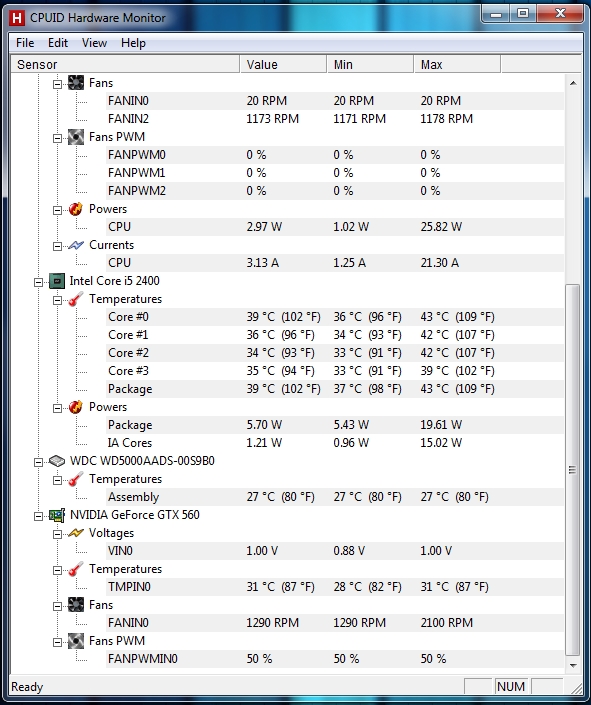Click the scrollbar down arrow
Image resolution: width=591 pixels, height=705 pixels.
573,666
